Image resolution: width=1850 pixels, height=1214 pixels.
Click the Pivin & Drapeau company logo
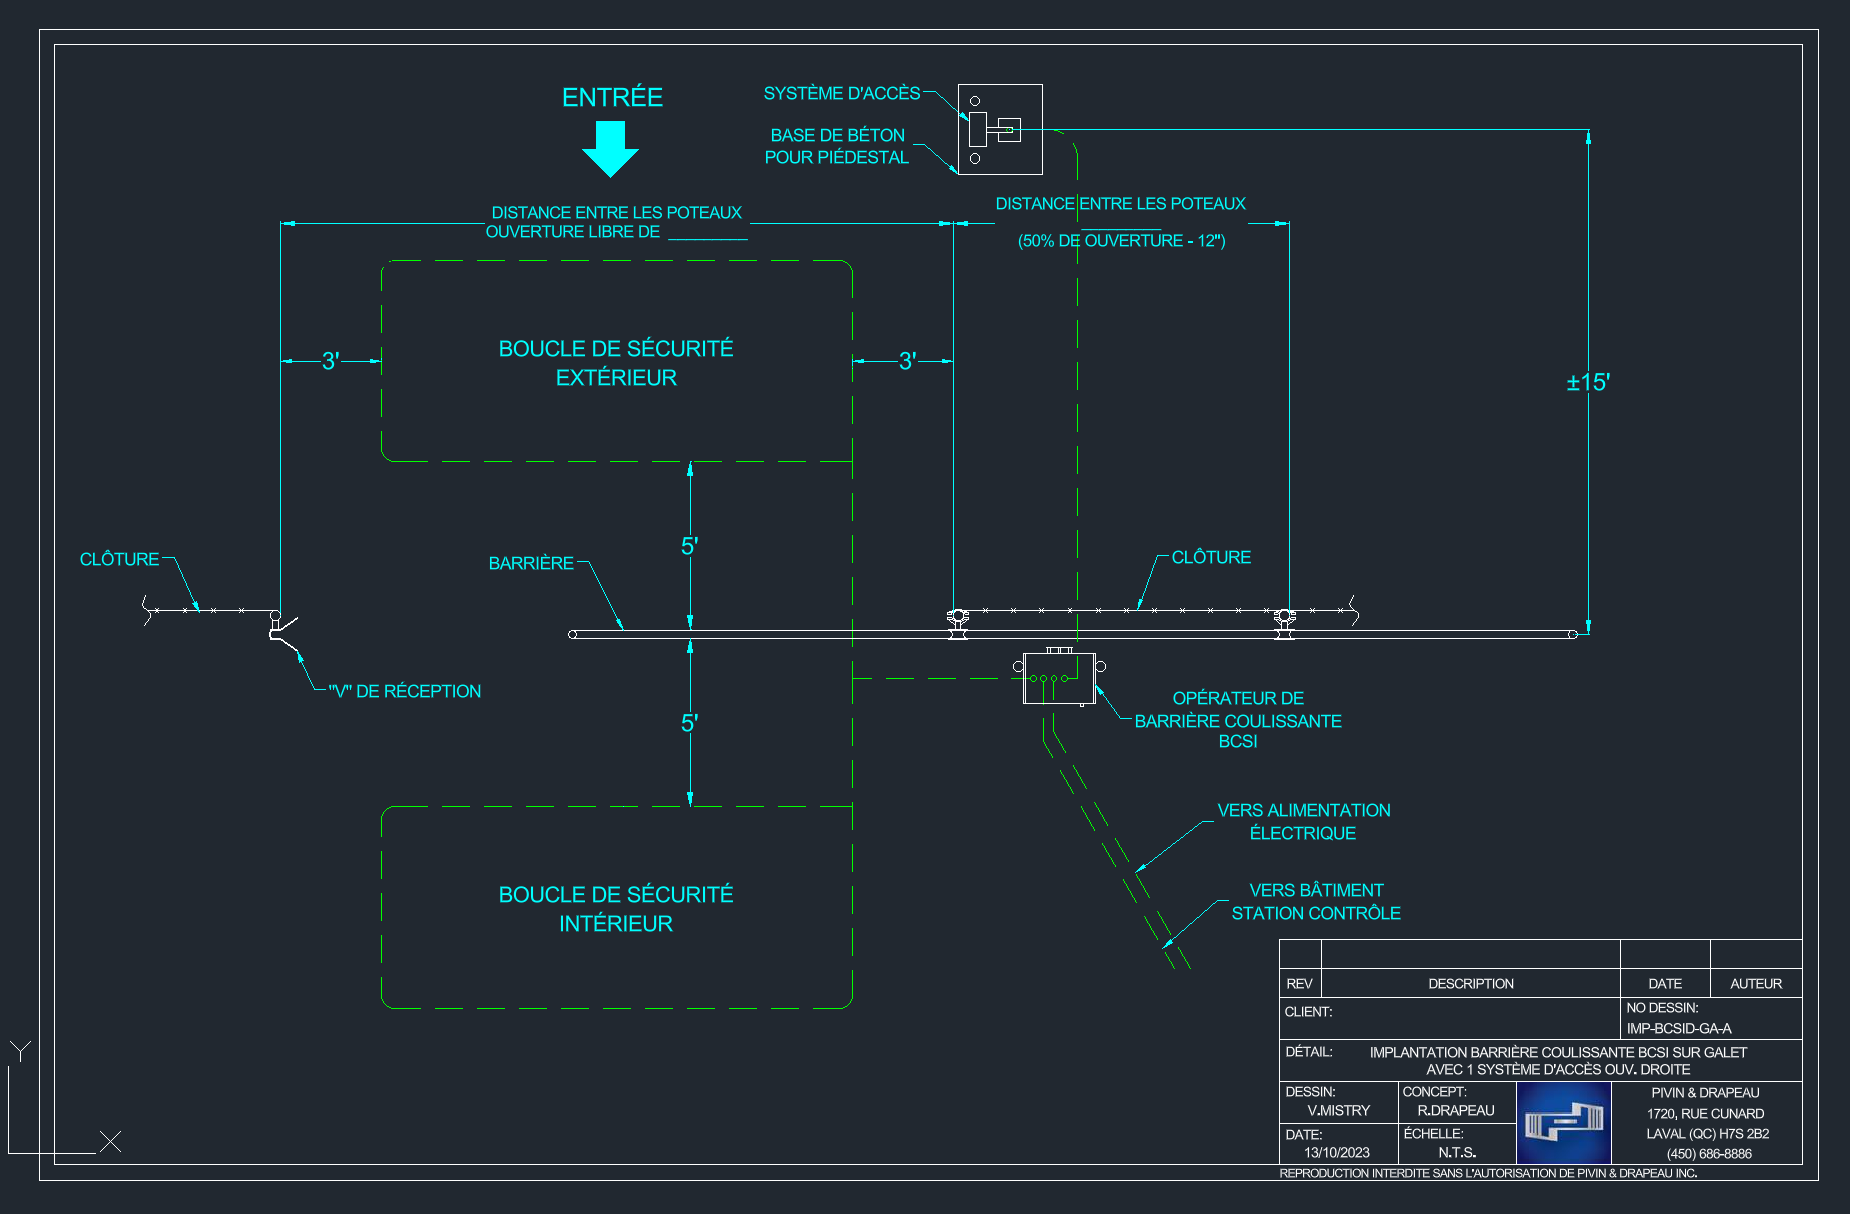point(1563,1123)
